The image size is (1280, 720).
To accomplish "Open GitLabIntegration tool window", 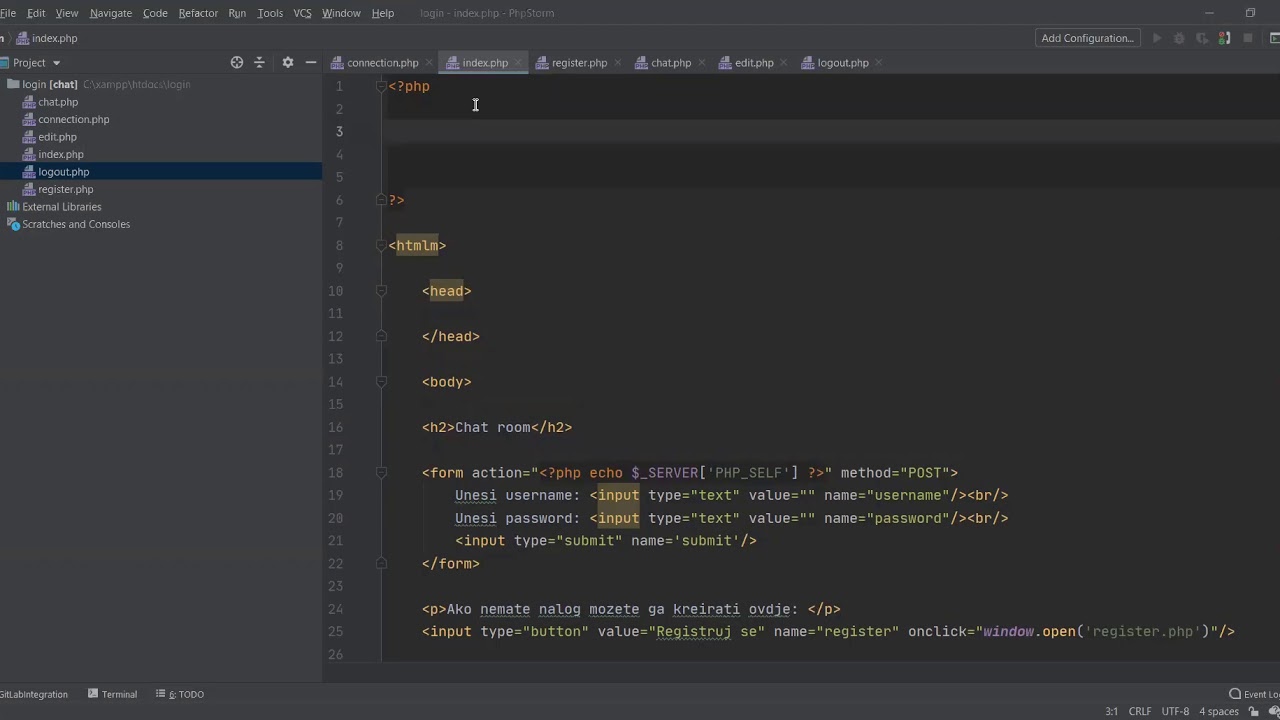I will tap(34, 694).
